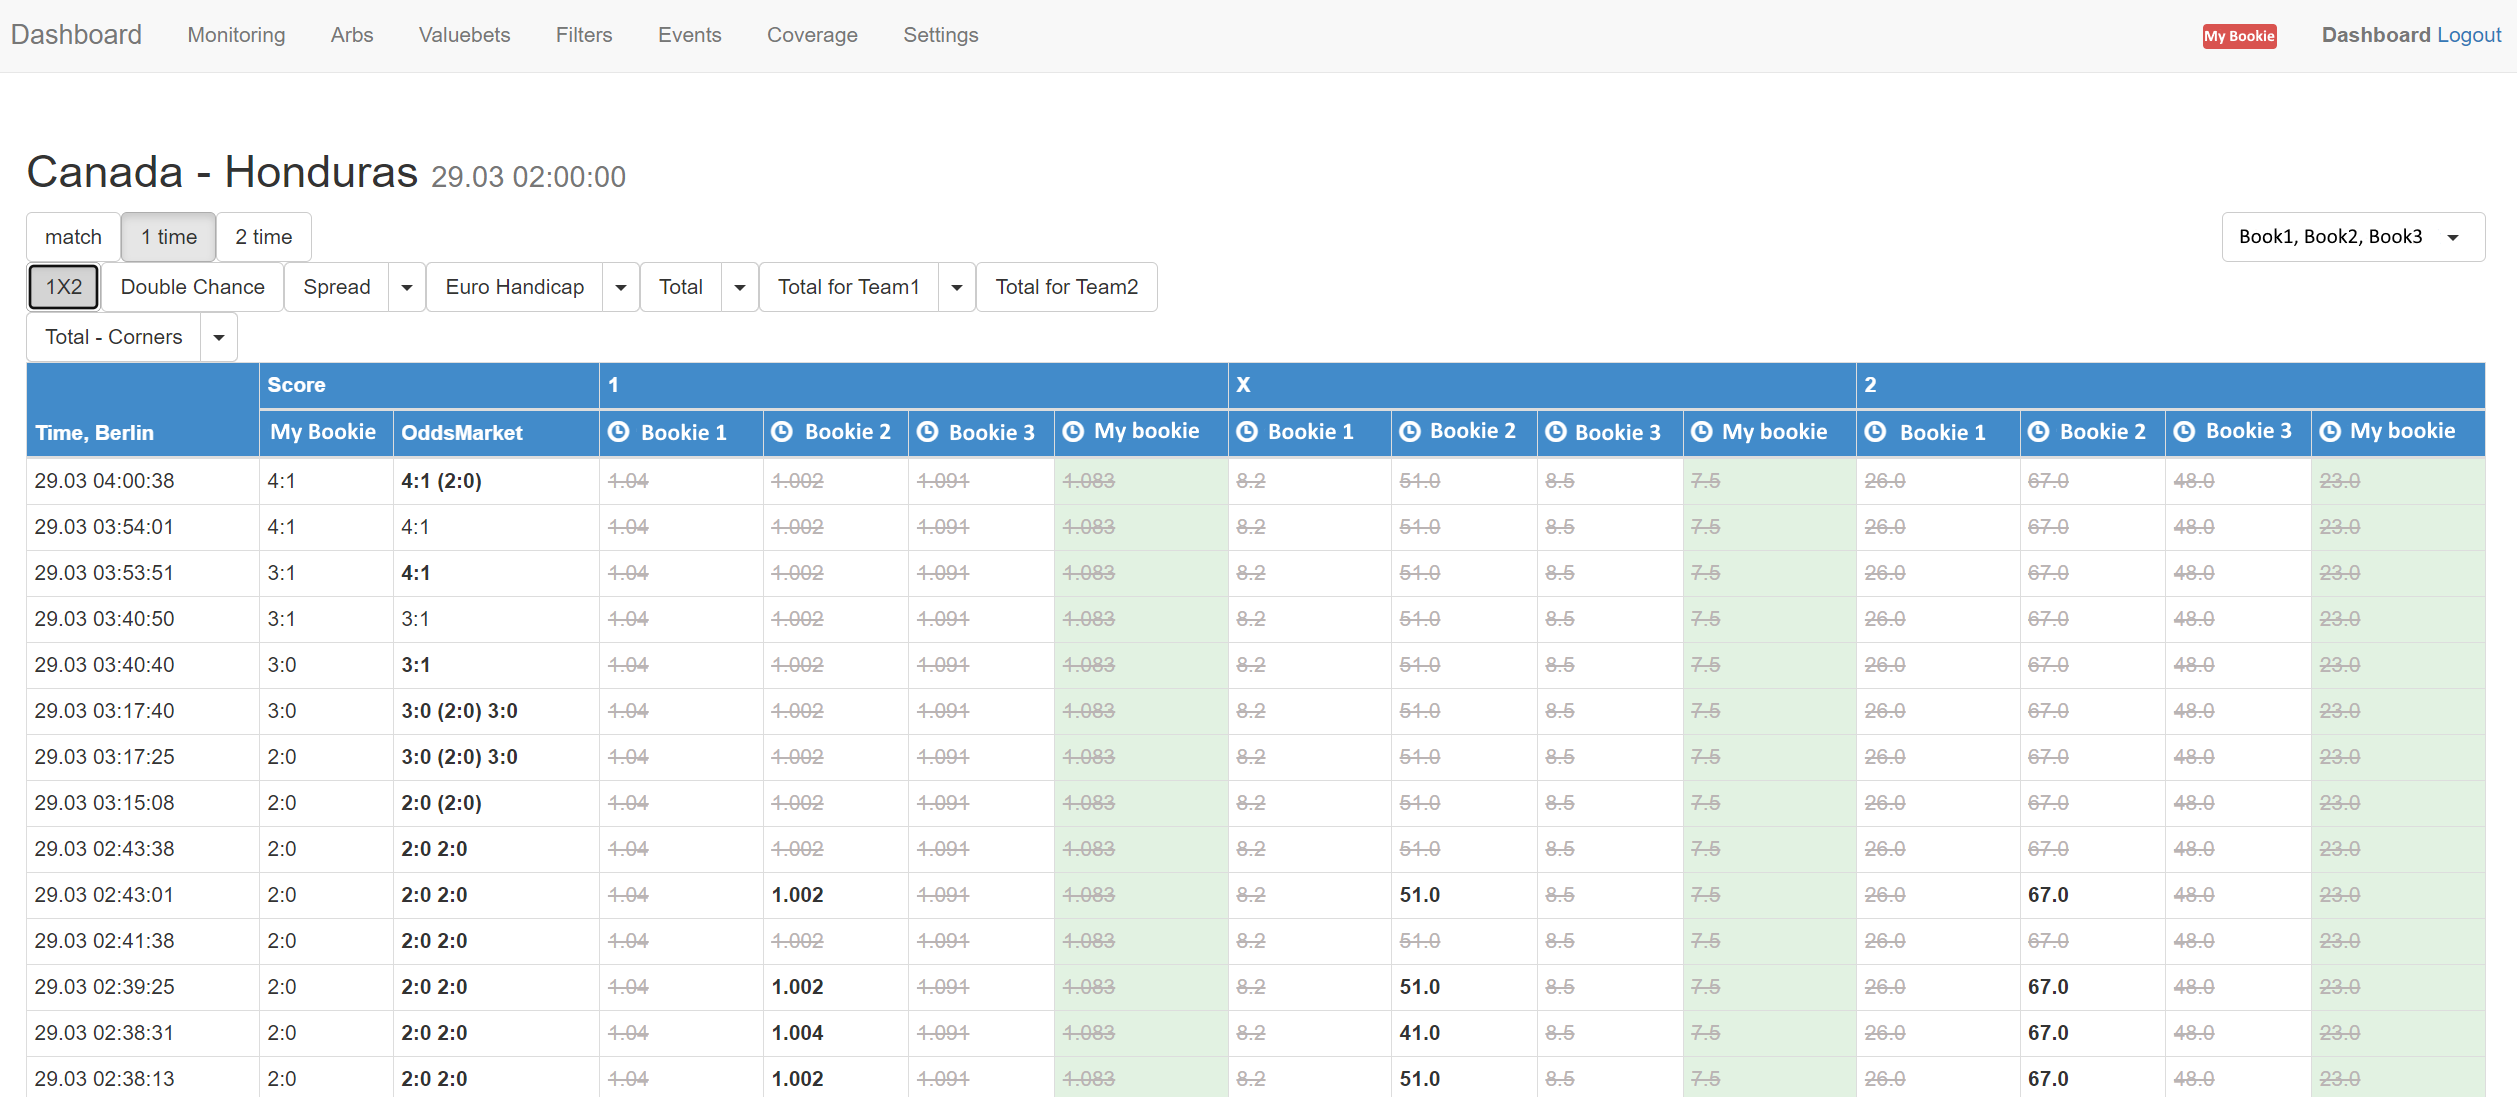Open the Settings menu
2517x1097 pixels.
coord(941,35)
